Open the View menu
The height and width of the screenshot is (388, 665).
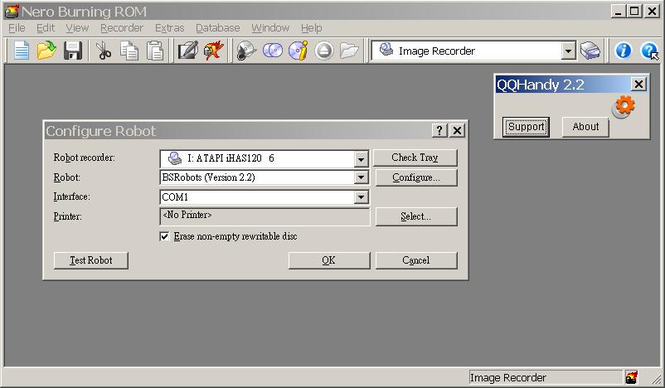click(x=77, y=28)
